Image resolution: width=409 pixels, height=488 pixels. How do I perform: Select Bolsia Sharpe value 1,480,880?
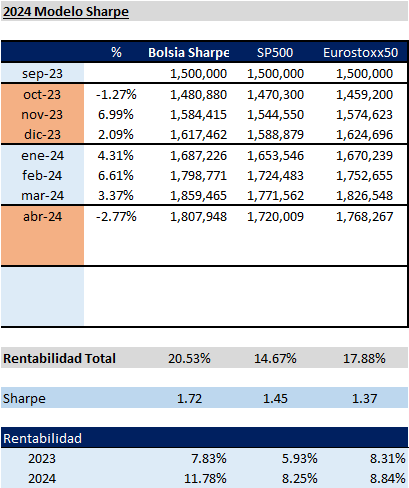[199, 95]
